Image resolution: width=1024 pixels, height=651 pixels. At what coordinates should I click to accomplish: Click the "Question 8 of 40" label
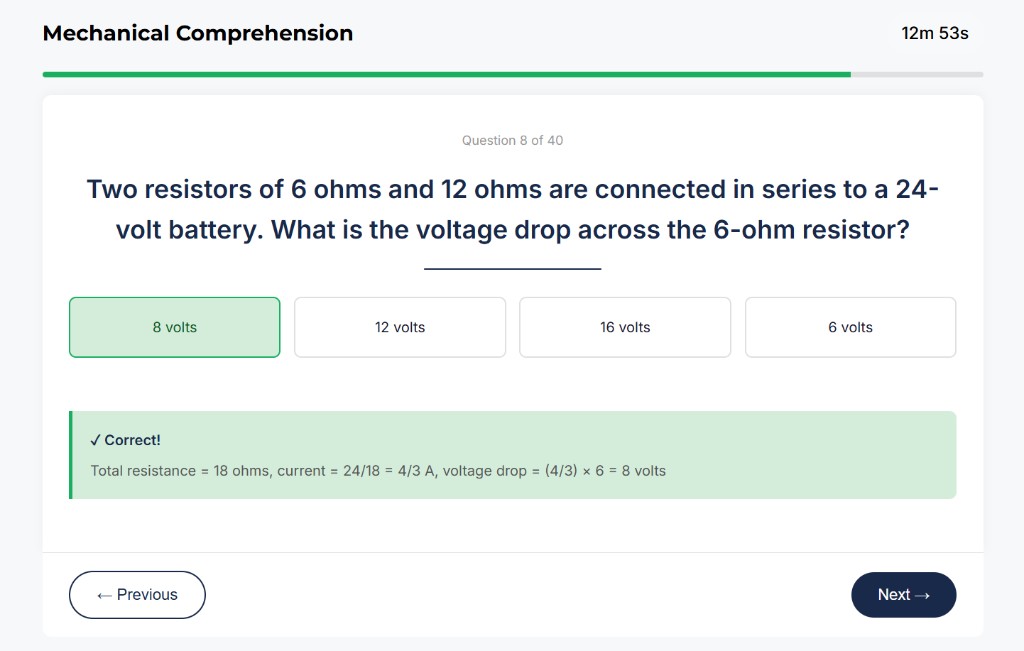(512, 140)
